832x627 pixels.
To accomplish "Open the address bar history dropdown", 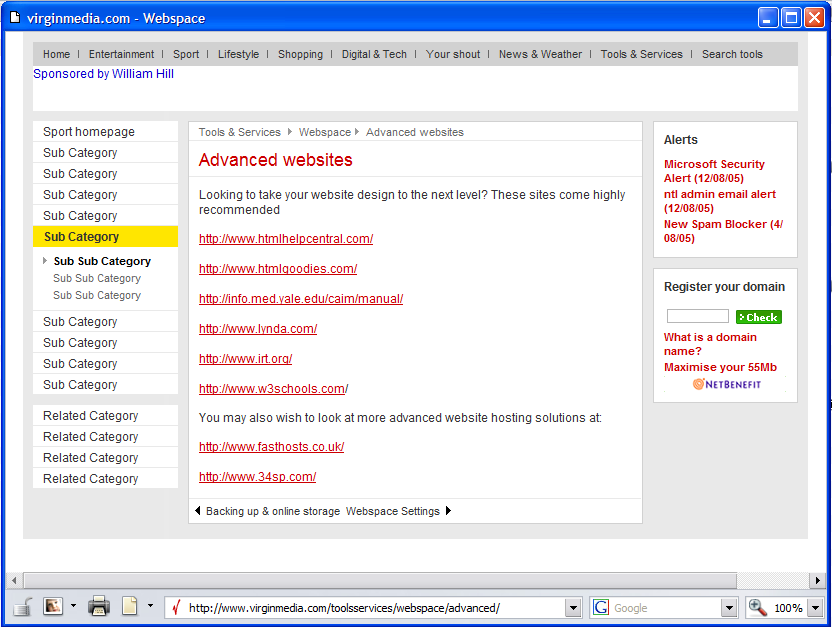I will (573, 608).
